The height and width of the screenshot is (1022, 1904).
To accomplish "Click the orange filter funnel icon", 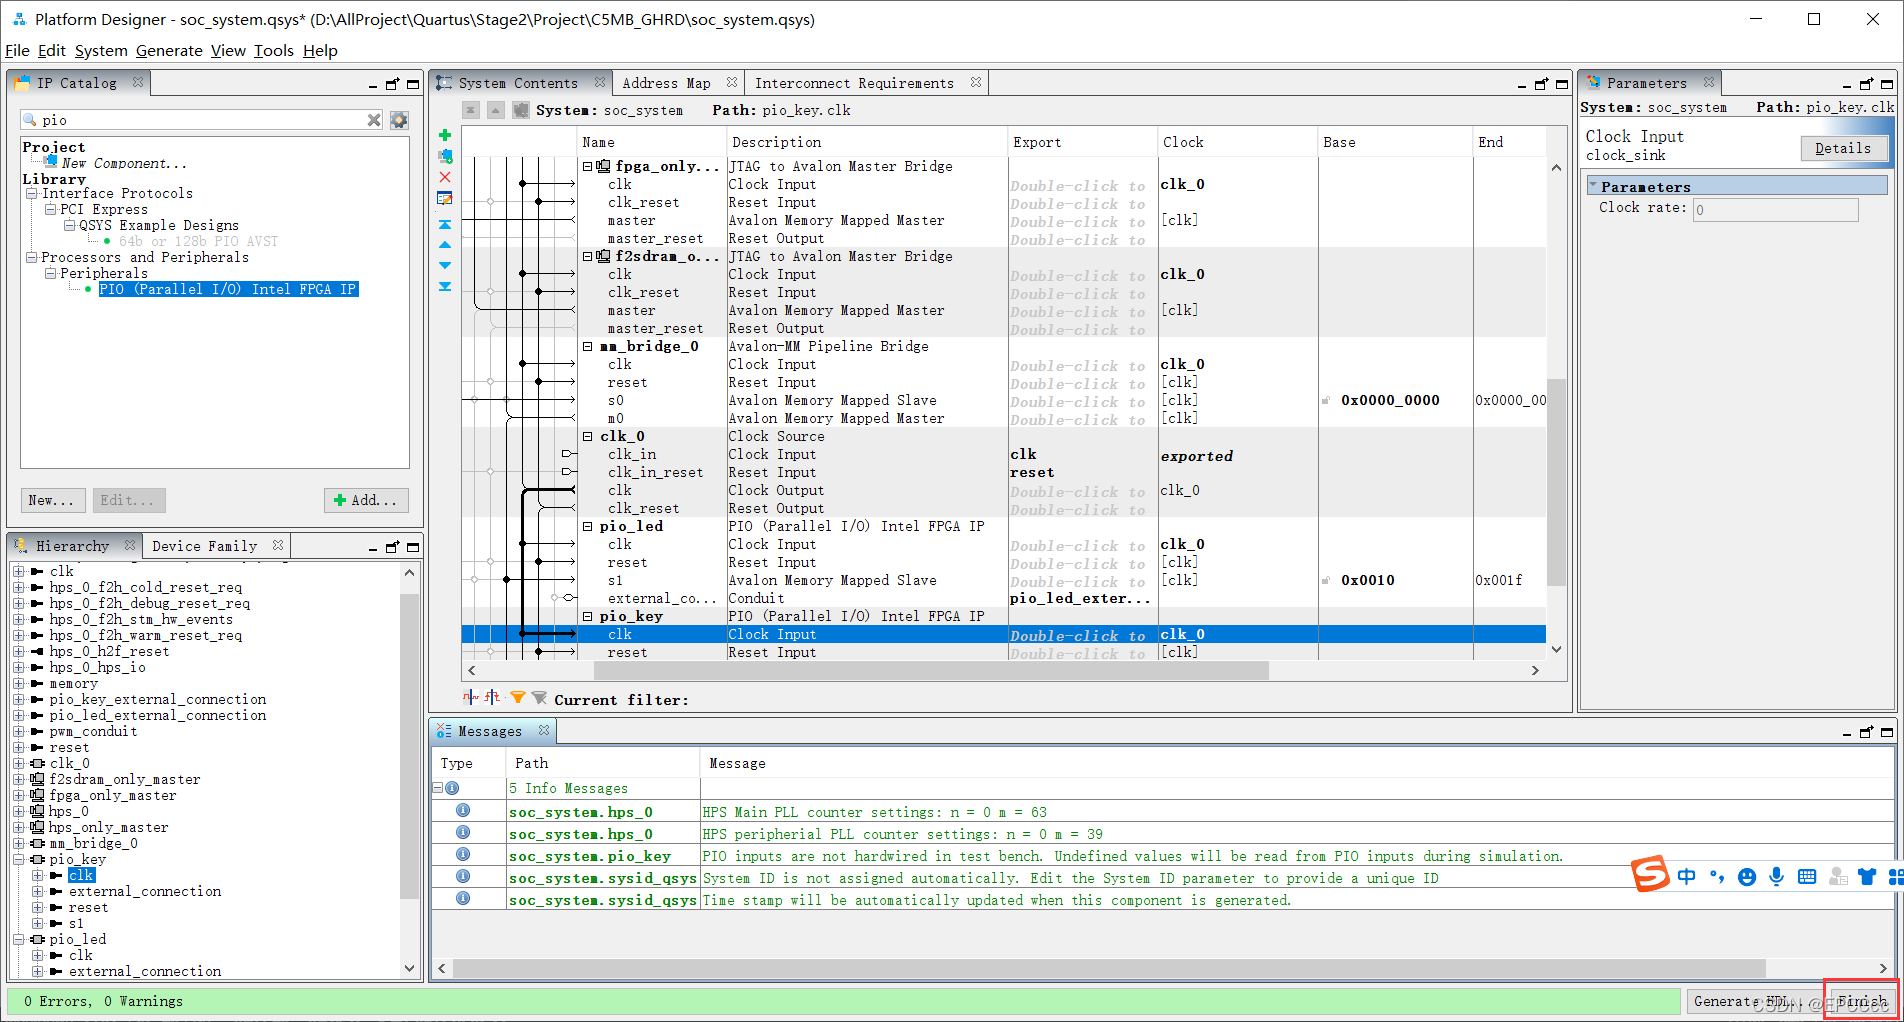I will 517,698.
